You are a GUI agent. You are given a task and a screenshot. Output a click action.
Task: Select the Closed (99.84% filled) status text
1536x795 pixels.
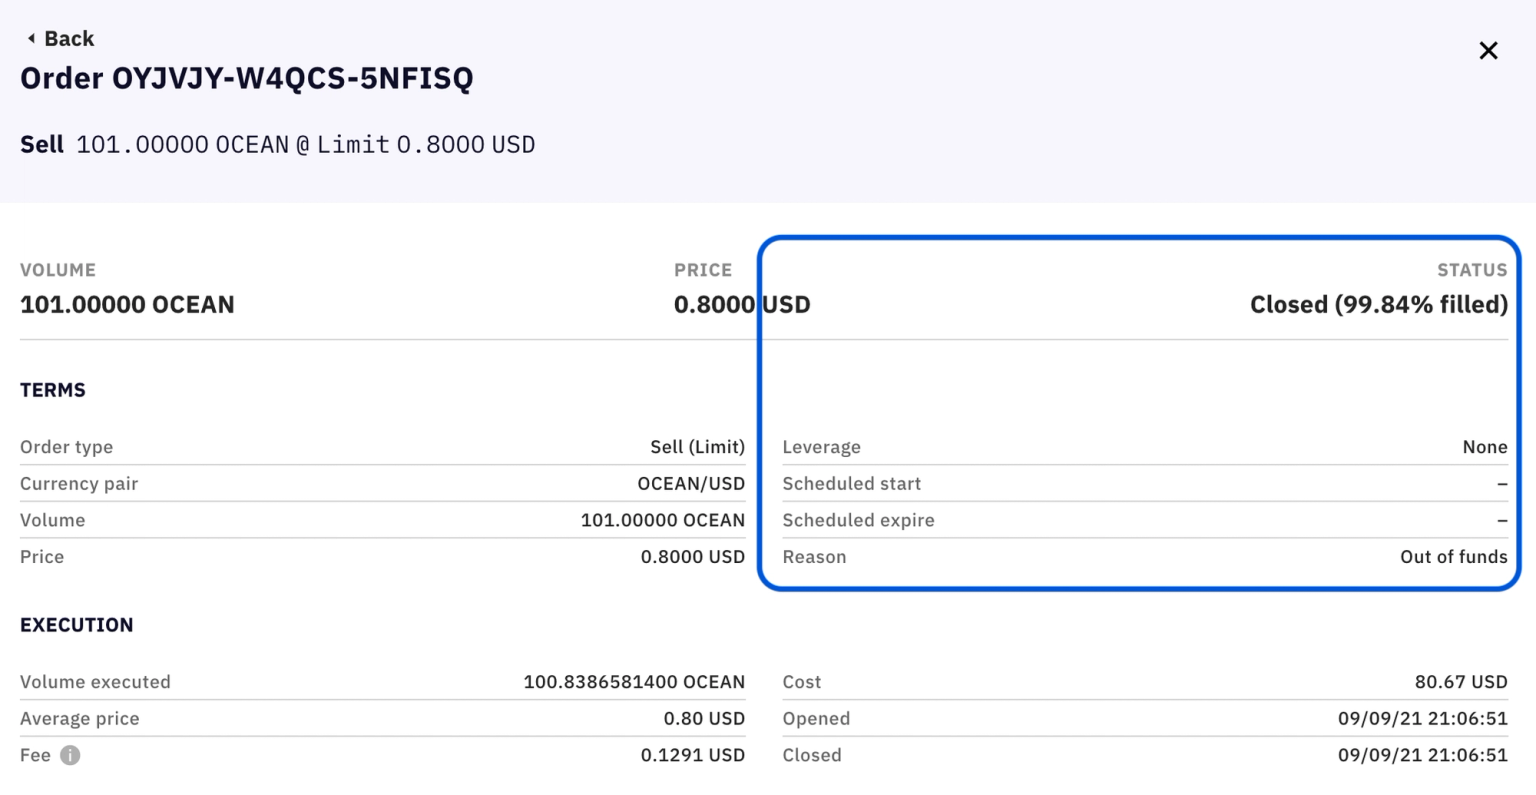coord(1378,304)
